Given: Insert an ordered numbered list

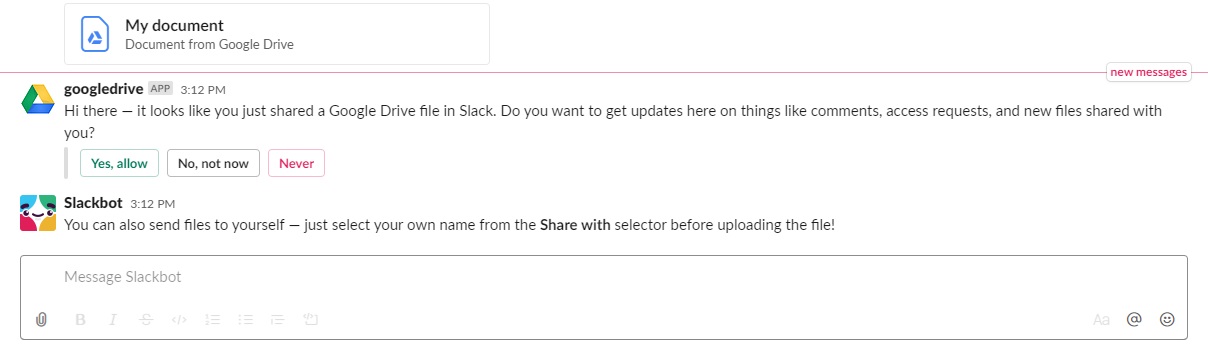Looking at the screenshot, I should pyautogui.click(x=212, y=320).
